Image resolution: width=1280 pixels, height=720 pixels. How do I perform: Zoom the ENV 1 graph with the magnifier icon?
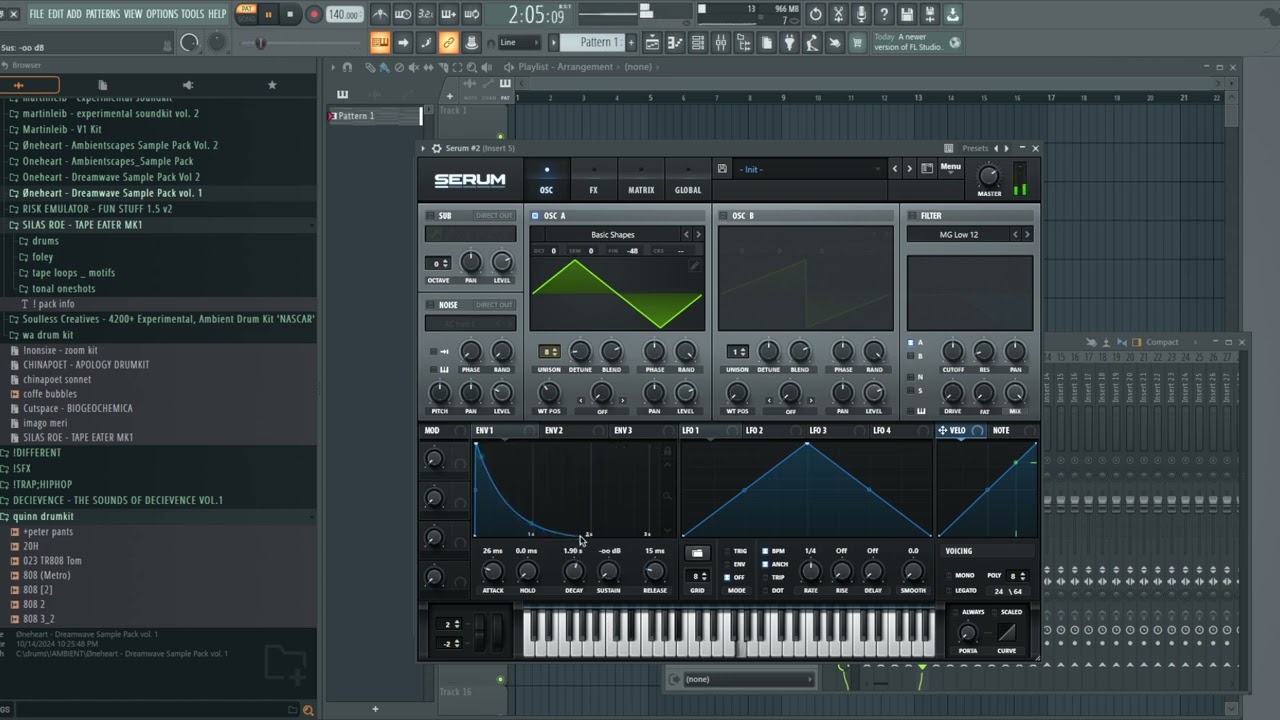pyautogui.click(x=667, y=496)
